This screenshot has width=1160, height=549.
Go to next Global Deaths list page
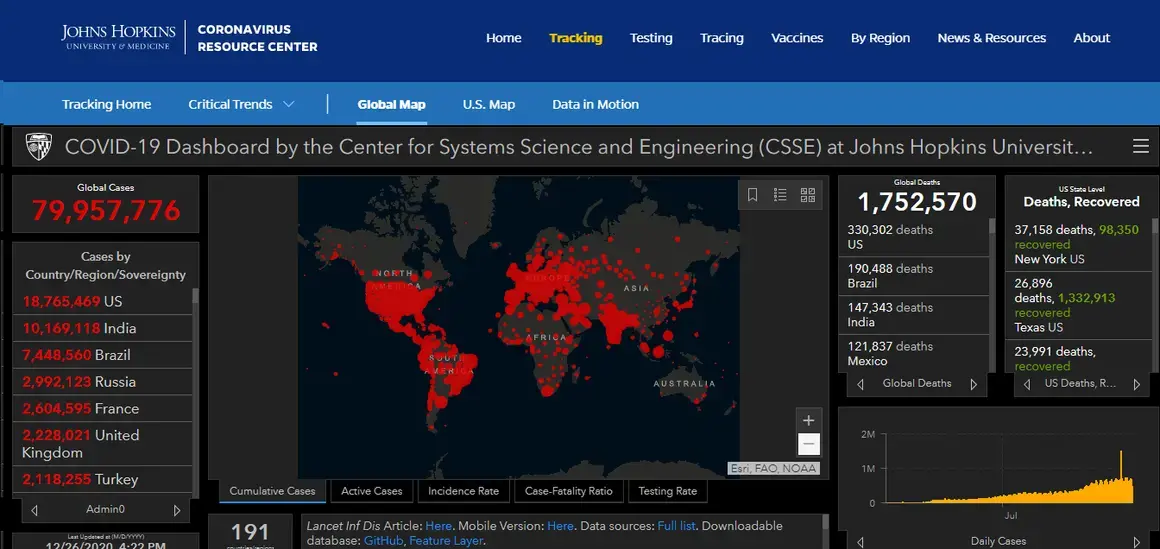[x=973, y=384]
